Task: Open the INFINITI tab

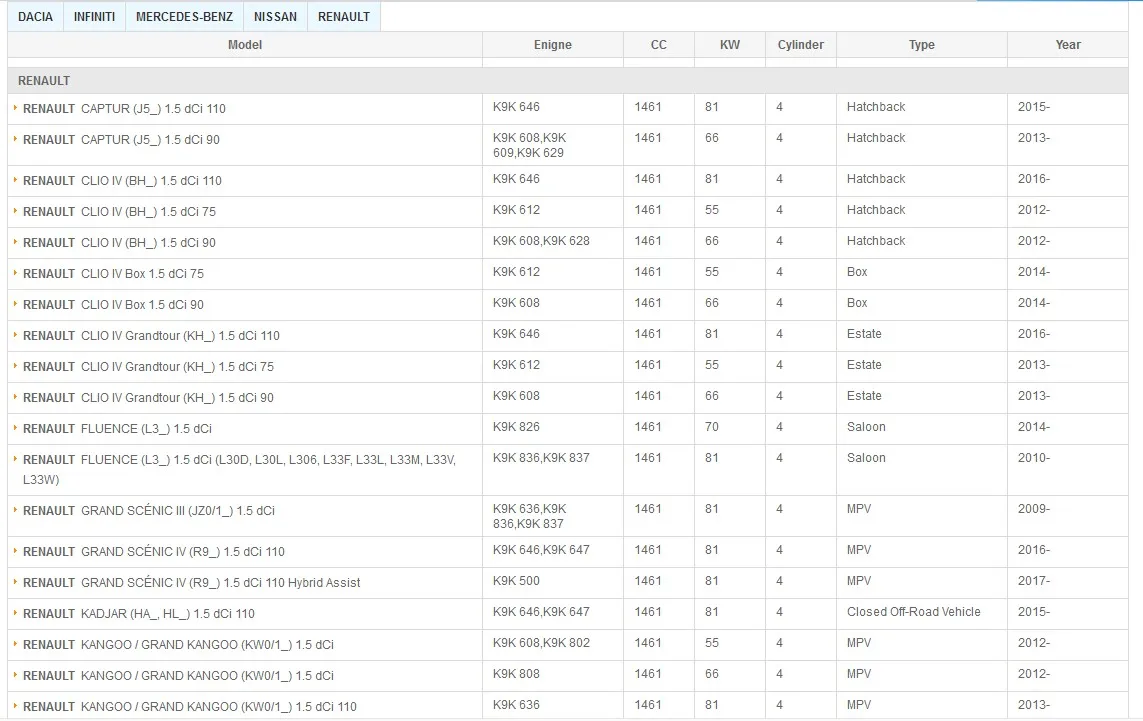Action: click(94, 17)
